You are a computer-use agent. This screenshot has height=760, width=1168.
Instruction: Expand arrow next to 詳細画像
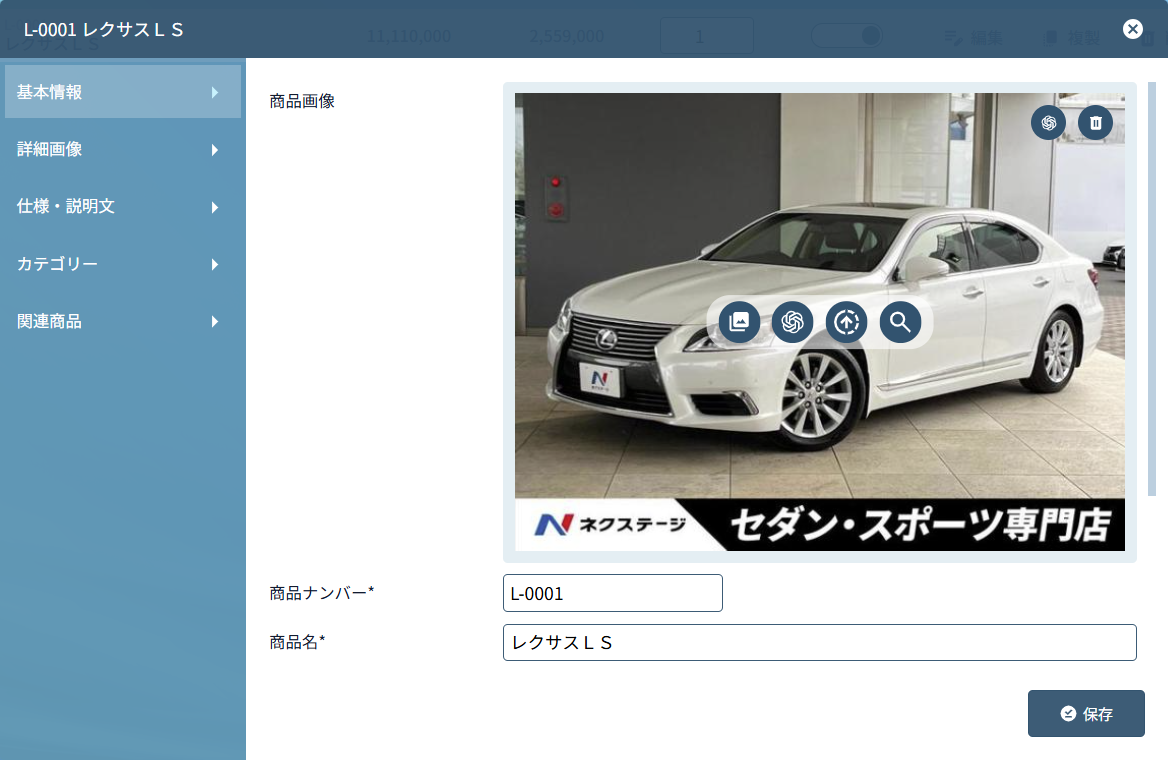coord(215,150)
